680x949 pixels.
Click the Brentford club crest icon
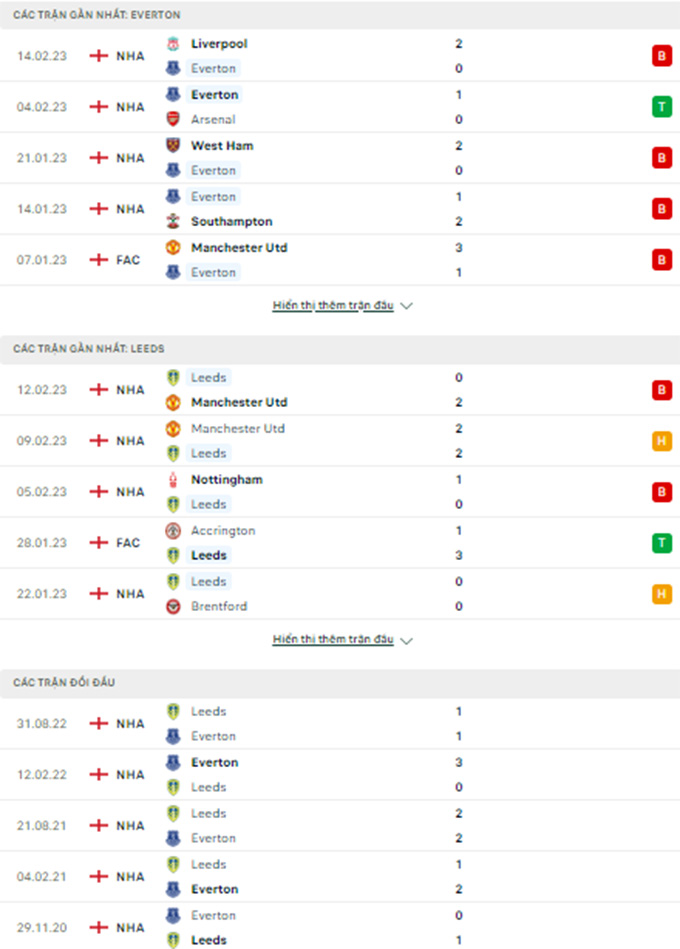pyautogui.click(x=173, y=606)
